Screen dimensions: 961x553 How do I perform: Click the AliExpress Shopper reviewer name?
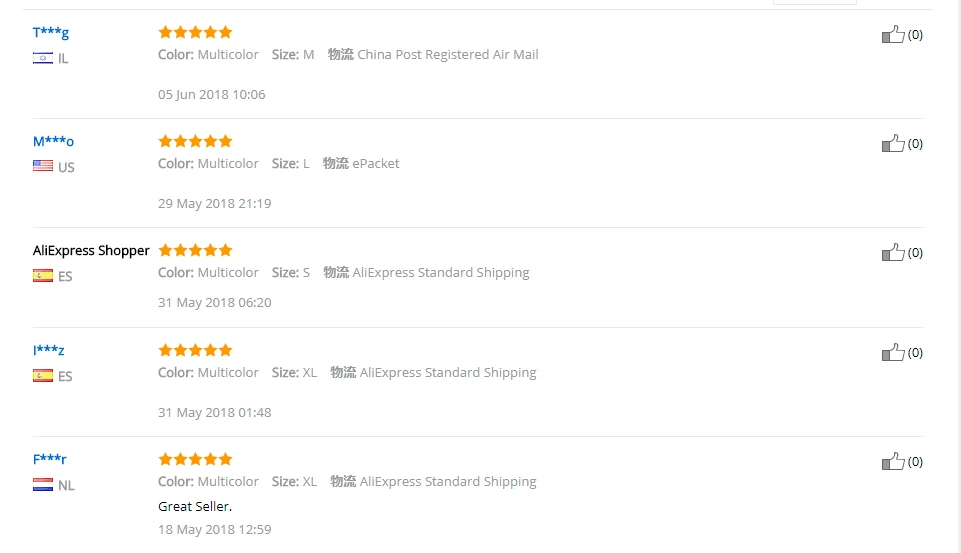tap(91, 250)
